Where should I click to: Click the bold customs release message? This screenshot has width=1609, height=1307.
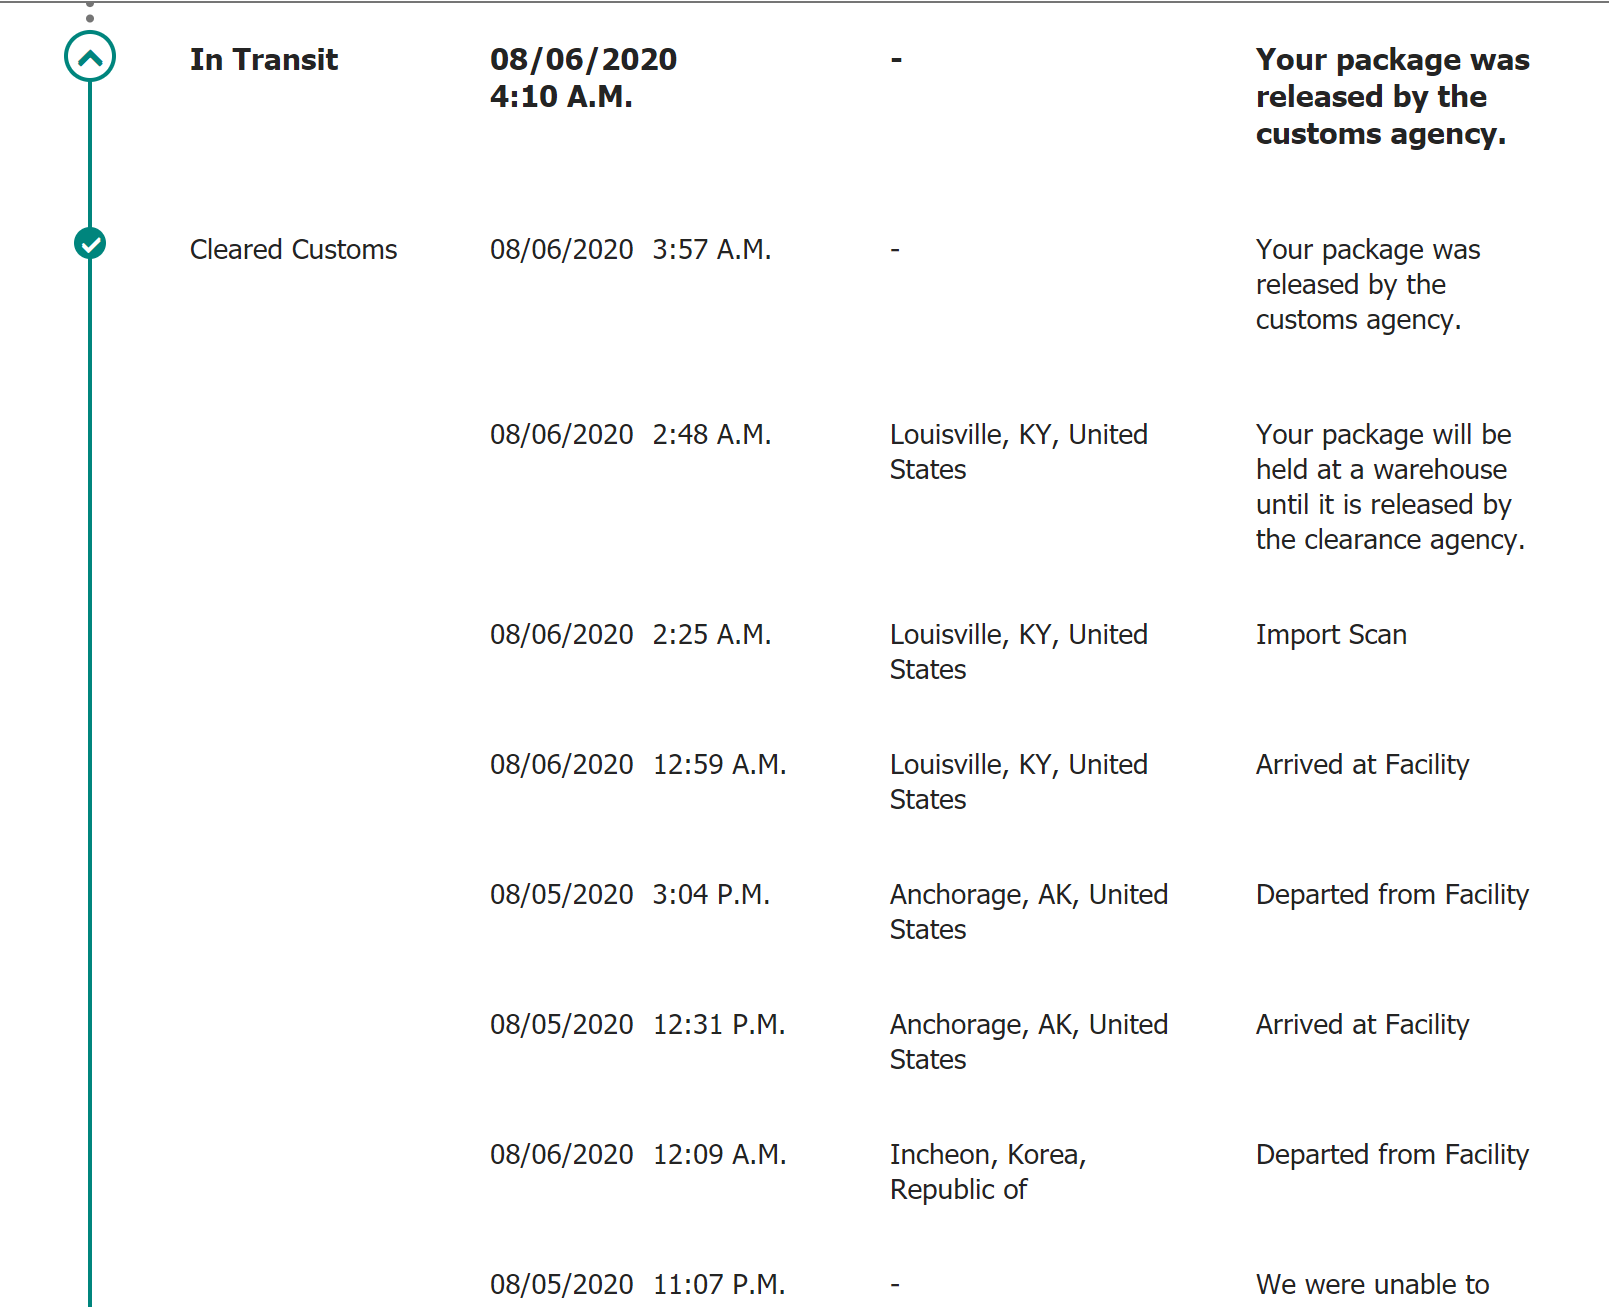[x=1392, y=97]
